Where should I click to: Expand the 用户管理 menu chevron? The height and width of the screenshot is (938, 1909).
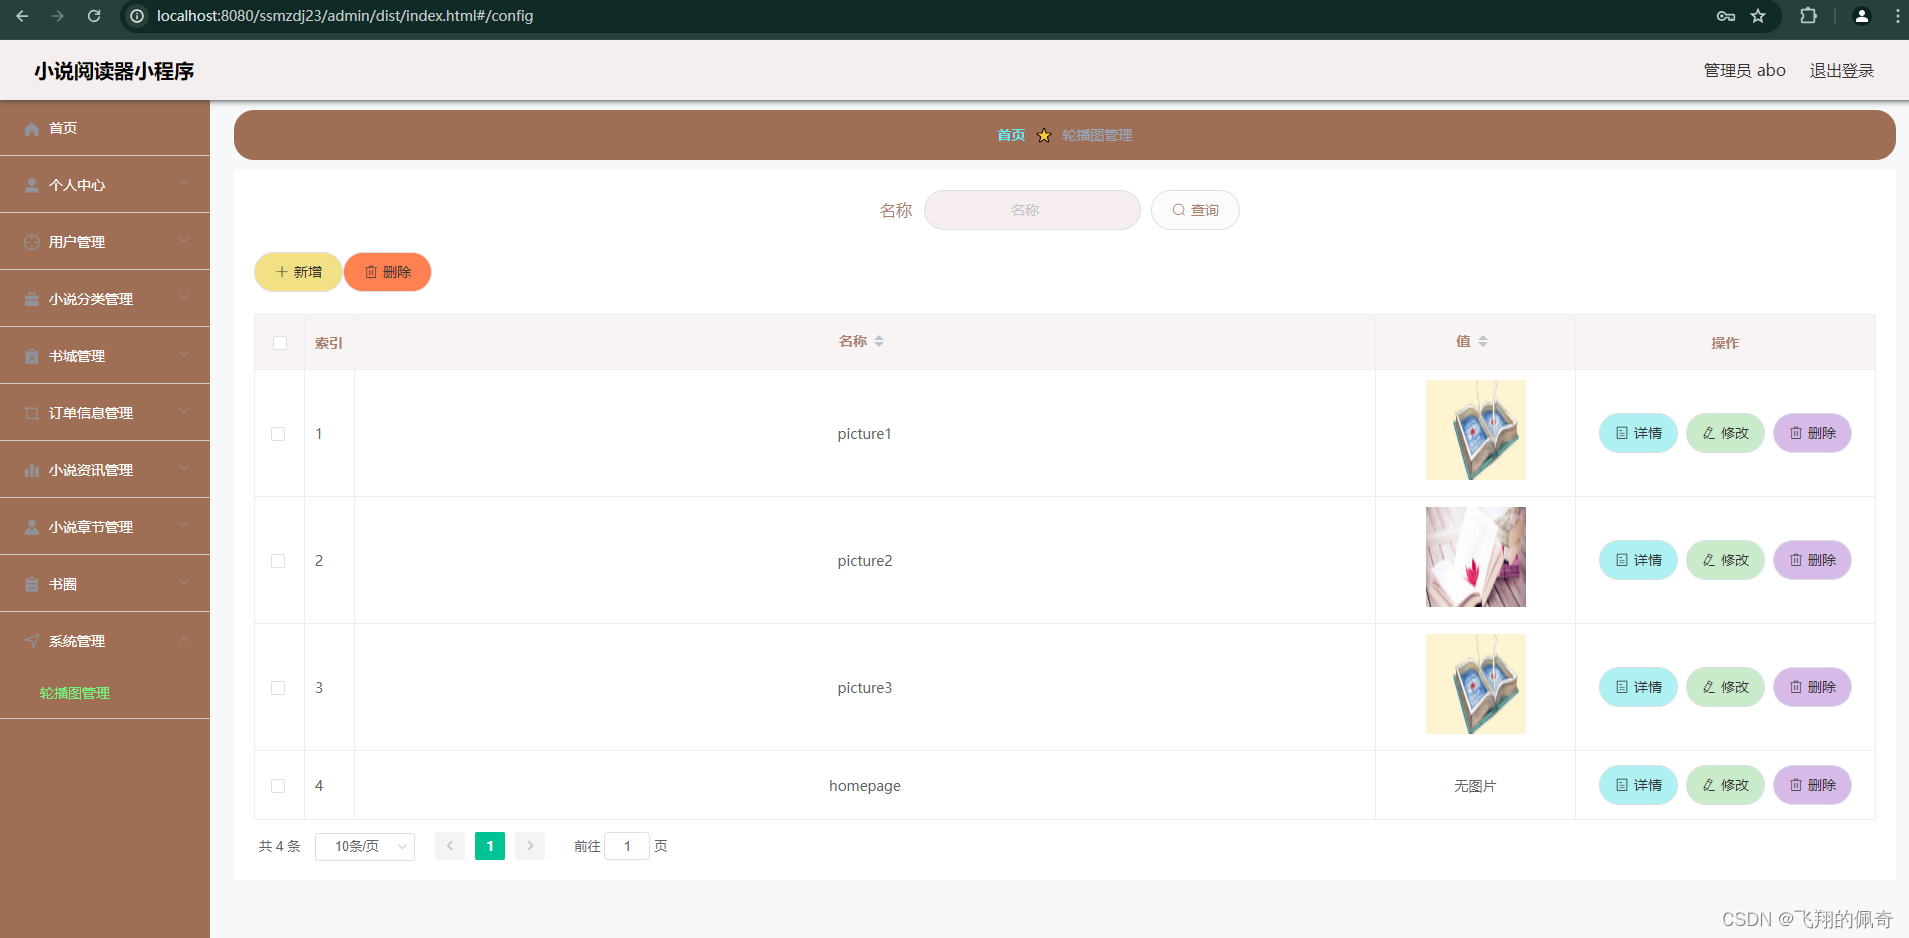[184, 241]
